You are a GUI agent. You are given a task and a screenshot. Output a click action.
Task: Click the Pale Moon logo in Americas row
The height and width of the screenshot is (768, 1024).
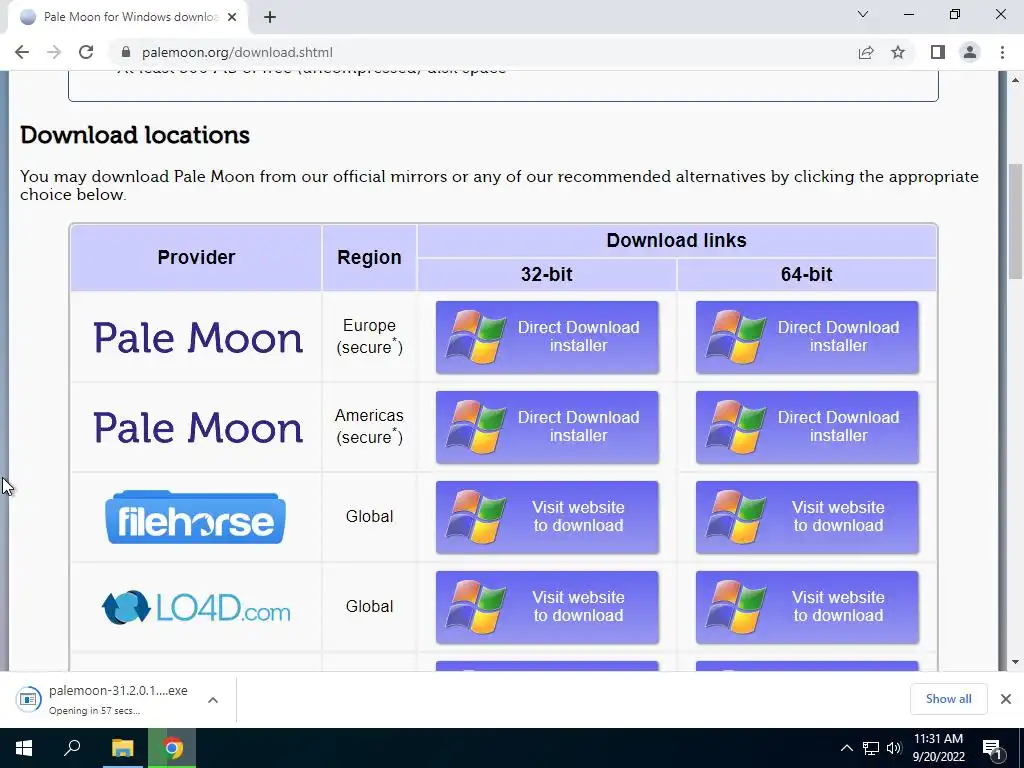click(198, 428)
